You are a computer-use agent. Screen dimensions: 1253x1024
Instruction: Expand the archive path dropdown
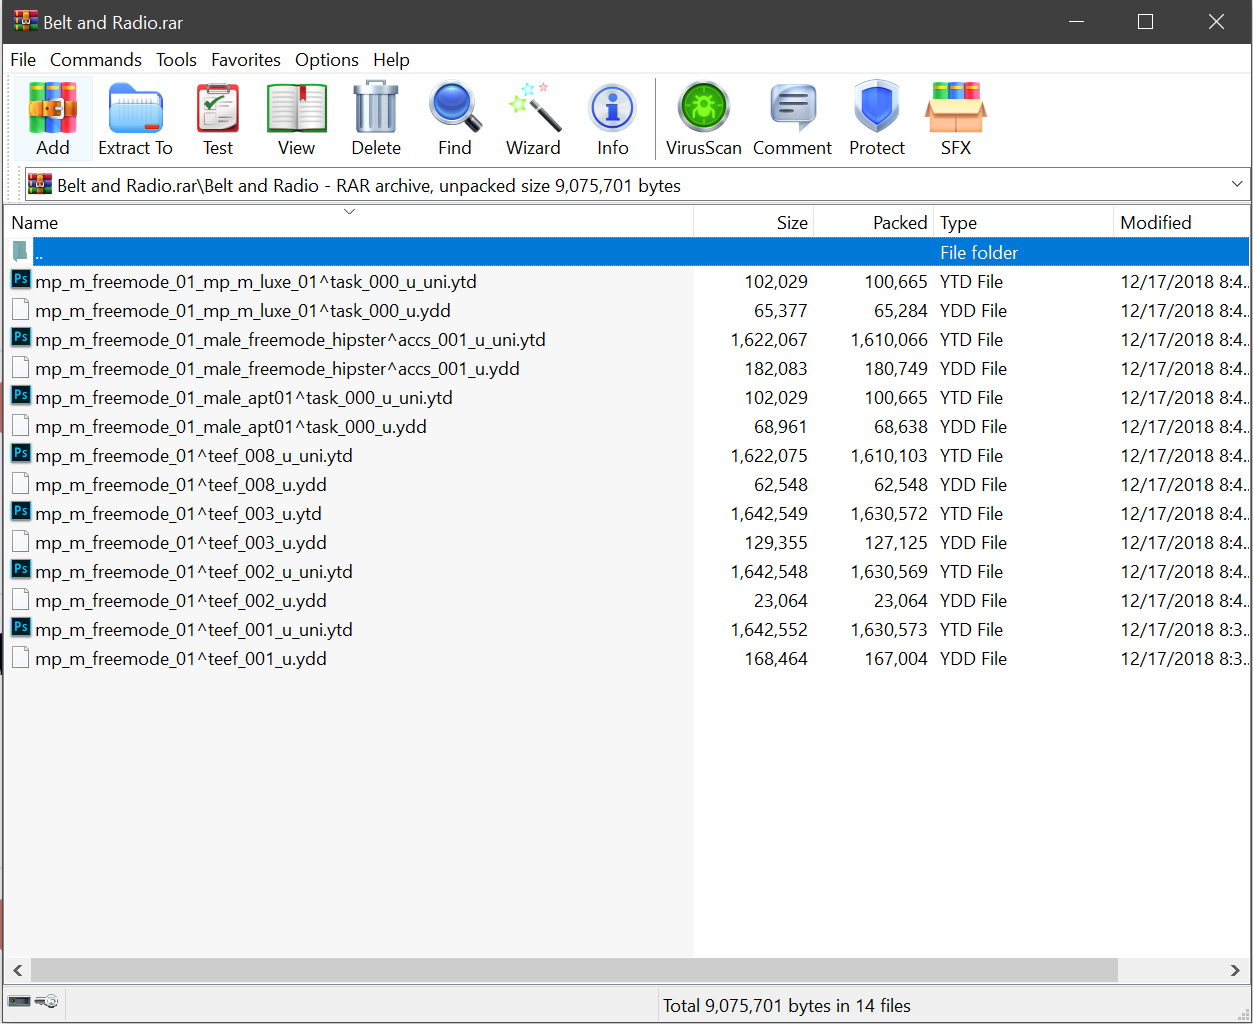coord(1237,185)
